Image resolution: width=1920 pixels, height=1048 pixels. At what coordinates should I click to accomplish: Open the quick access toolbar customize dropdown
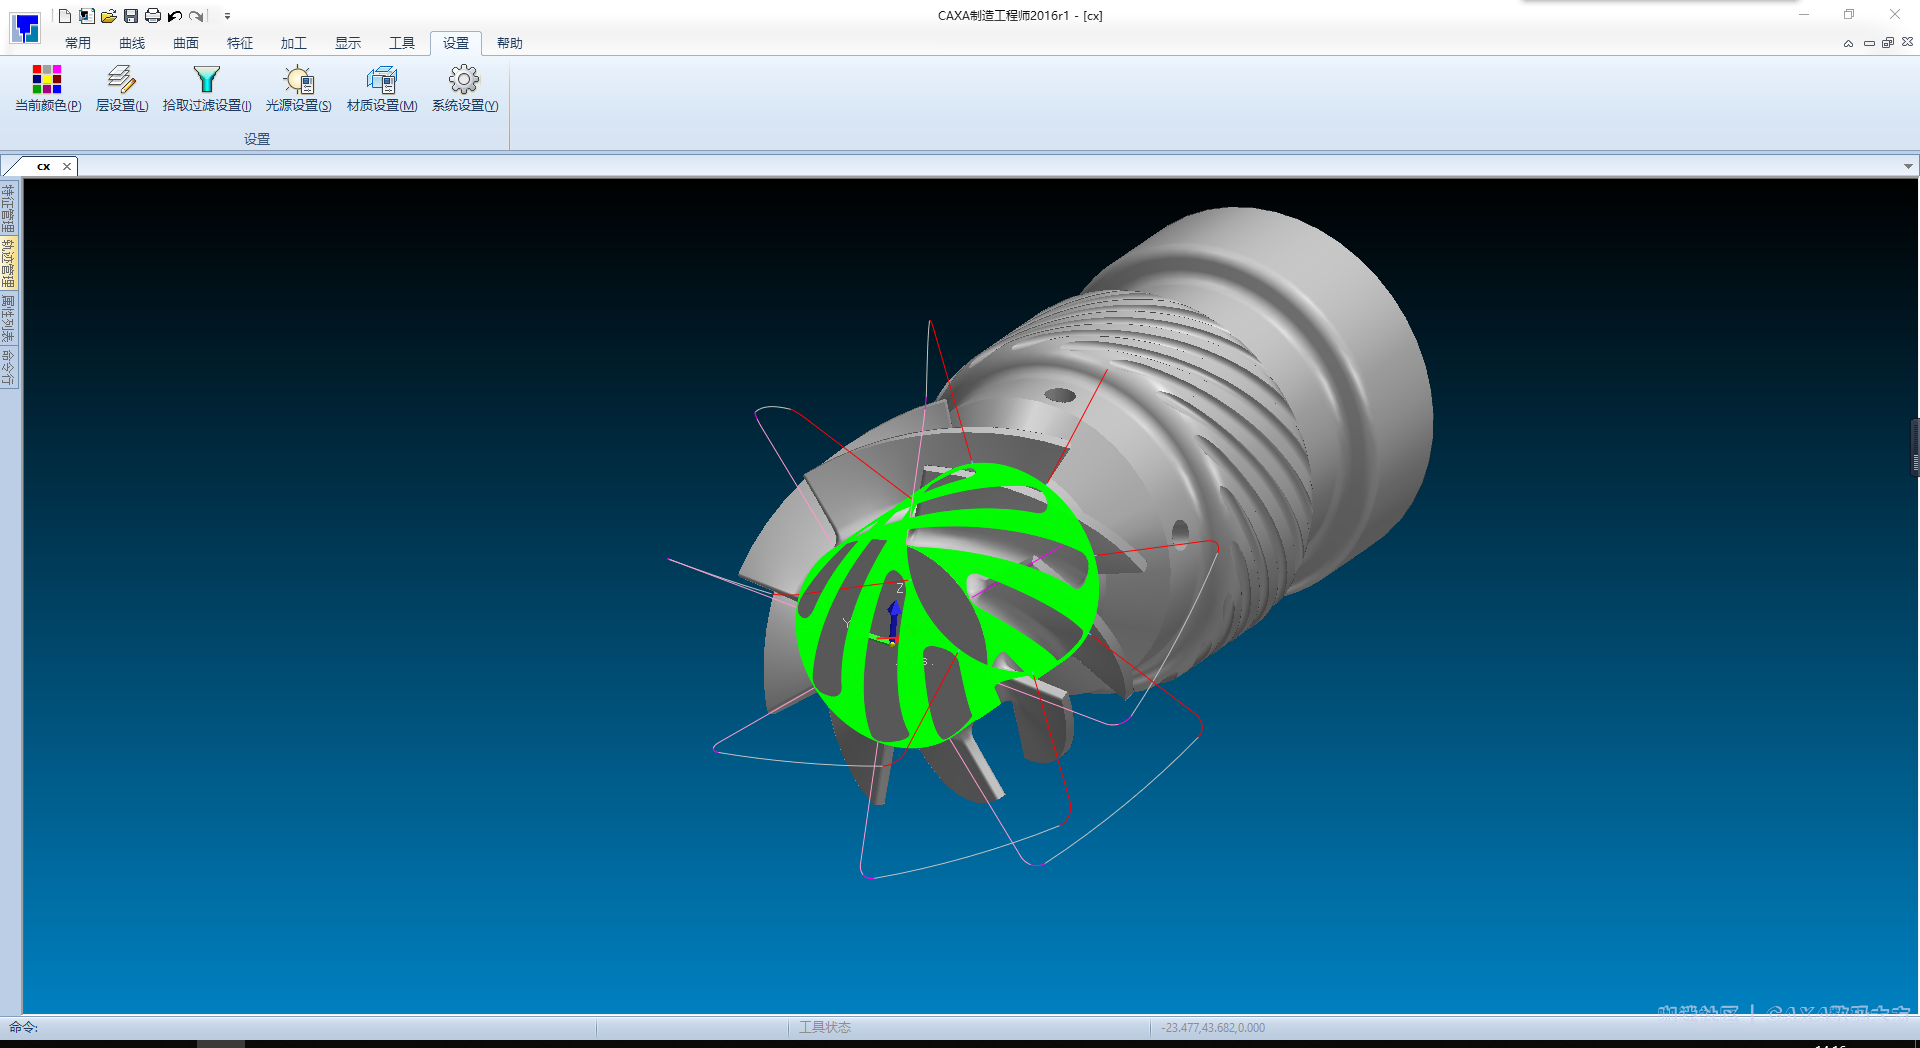(227, 16)
